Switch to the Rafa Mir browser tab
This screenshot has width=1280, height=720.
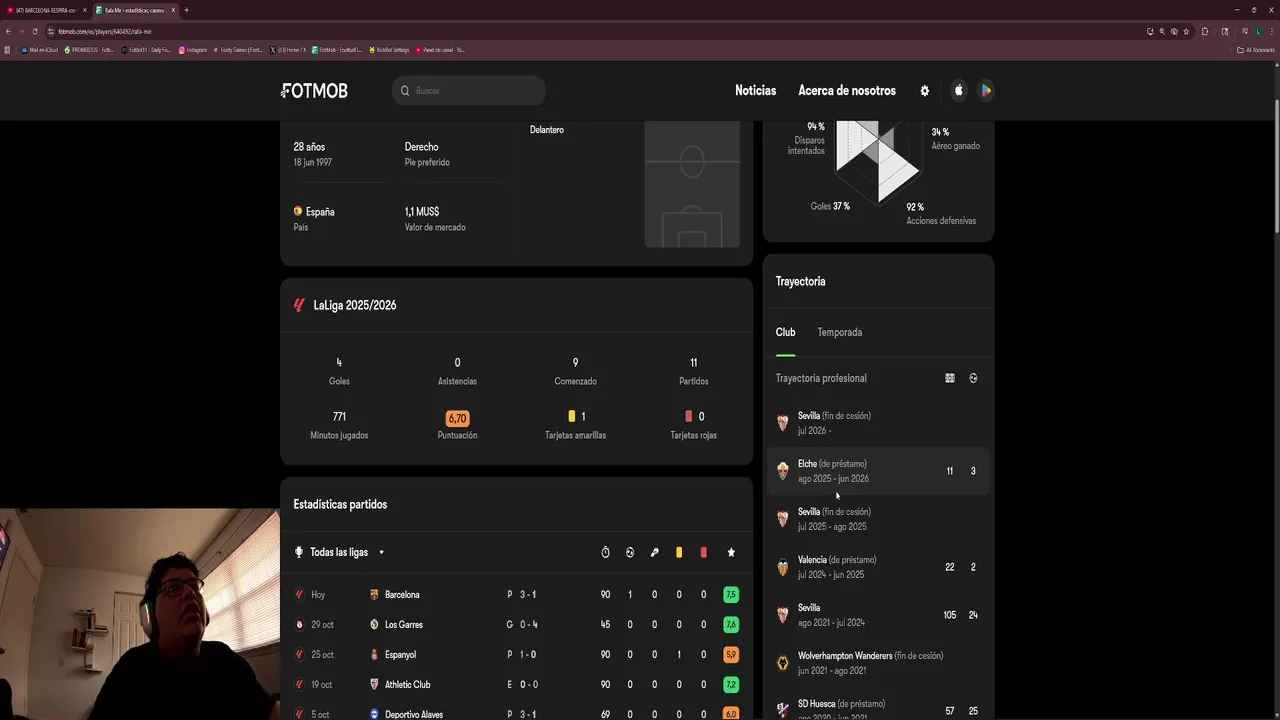[x=136, y=10]
